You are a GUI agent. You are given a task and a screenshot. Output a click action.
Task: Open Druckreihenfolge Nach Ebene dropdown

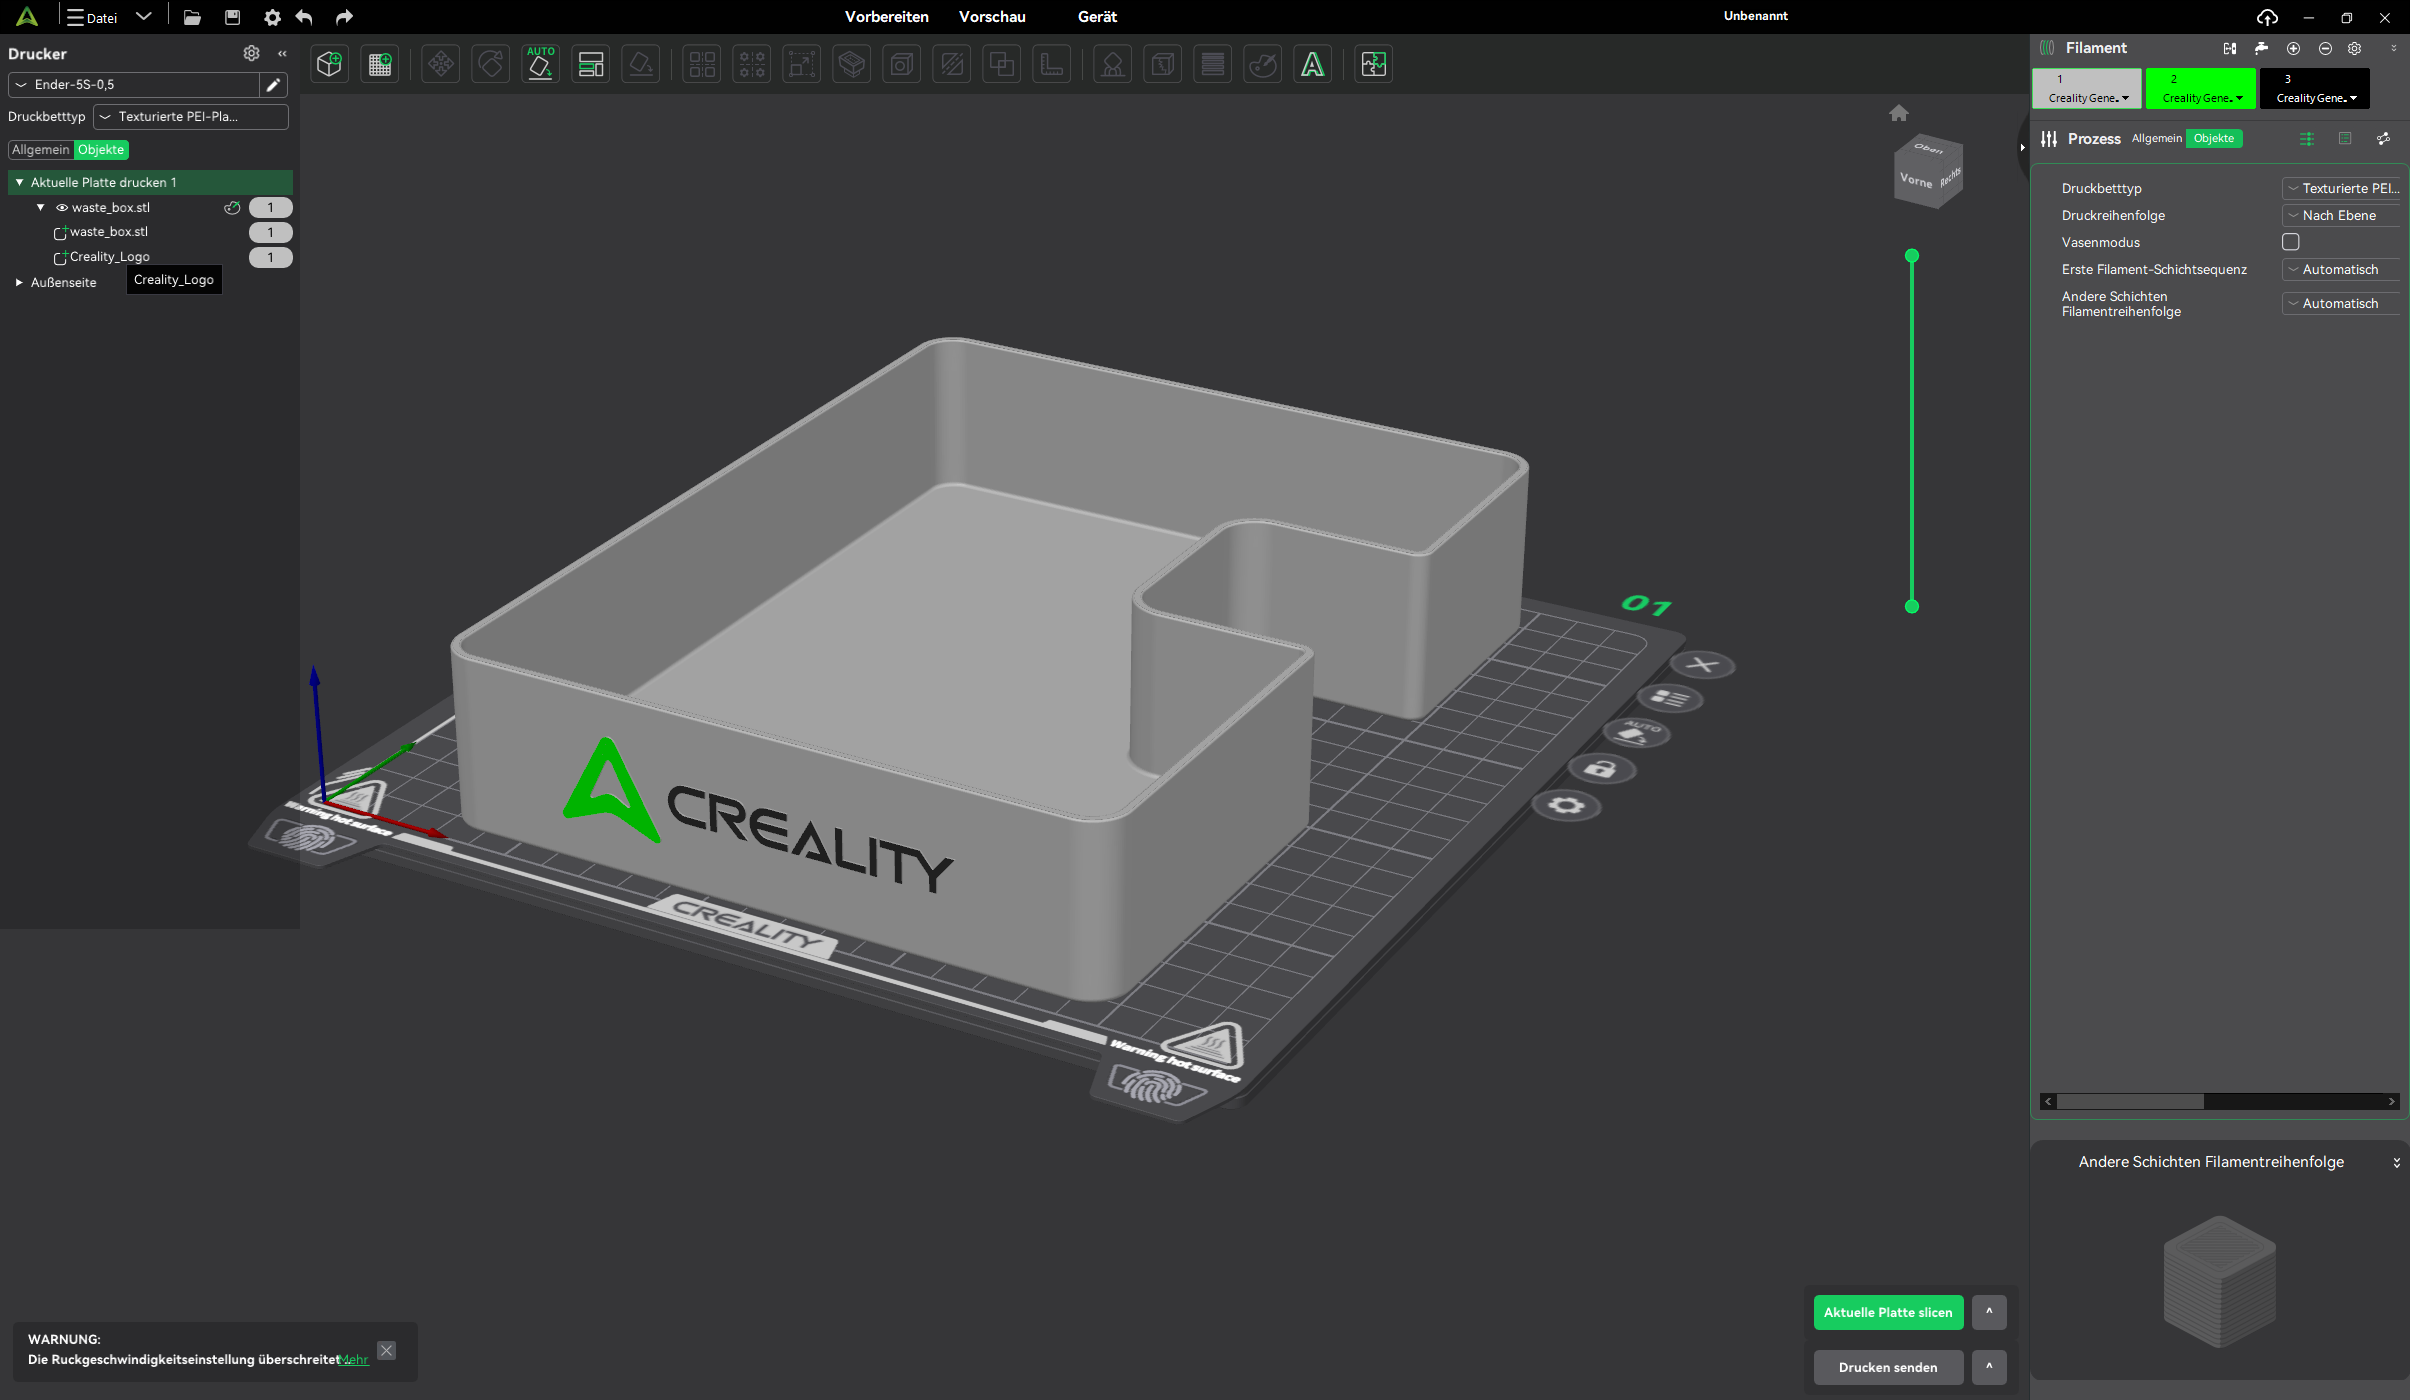[x=2341, y=216]
